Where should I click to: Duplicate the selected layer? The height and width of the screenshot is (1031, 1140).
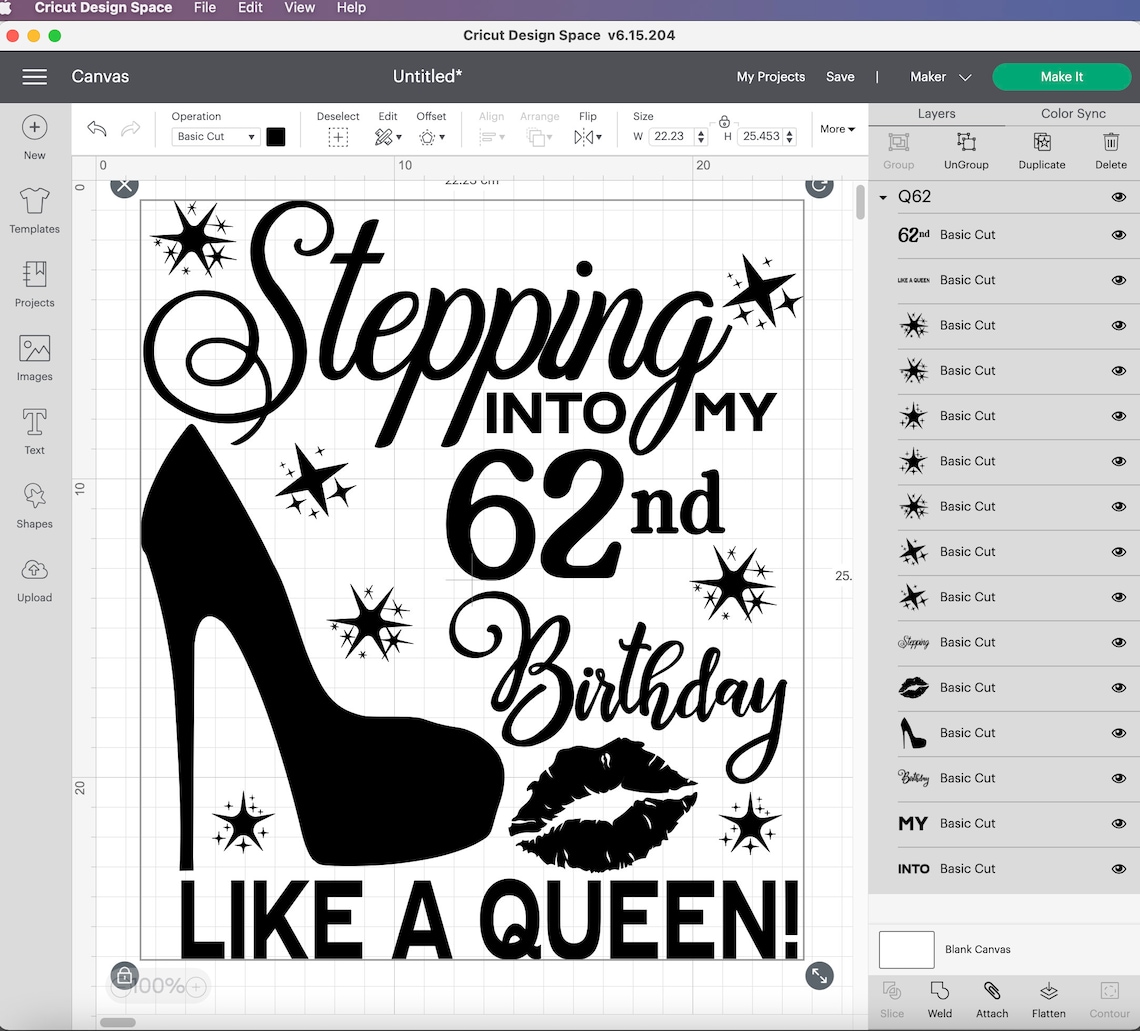[x=1041, y=151]
